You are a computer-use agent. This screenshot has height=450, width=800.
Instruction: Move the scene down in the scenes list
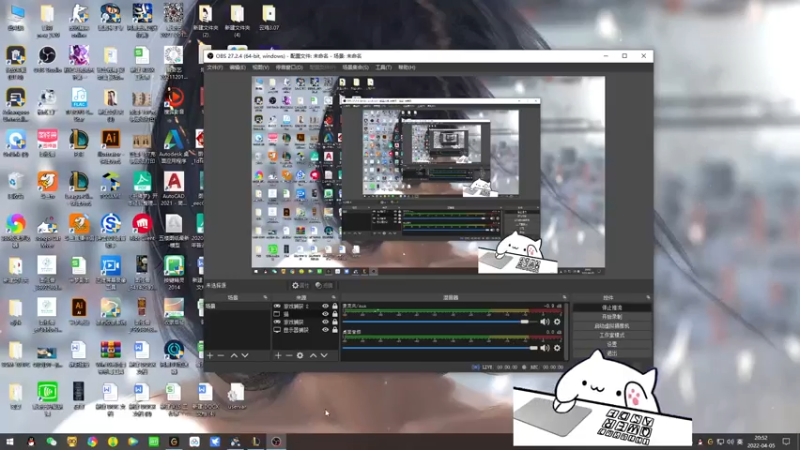pos(245,355)
